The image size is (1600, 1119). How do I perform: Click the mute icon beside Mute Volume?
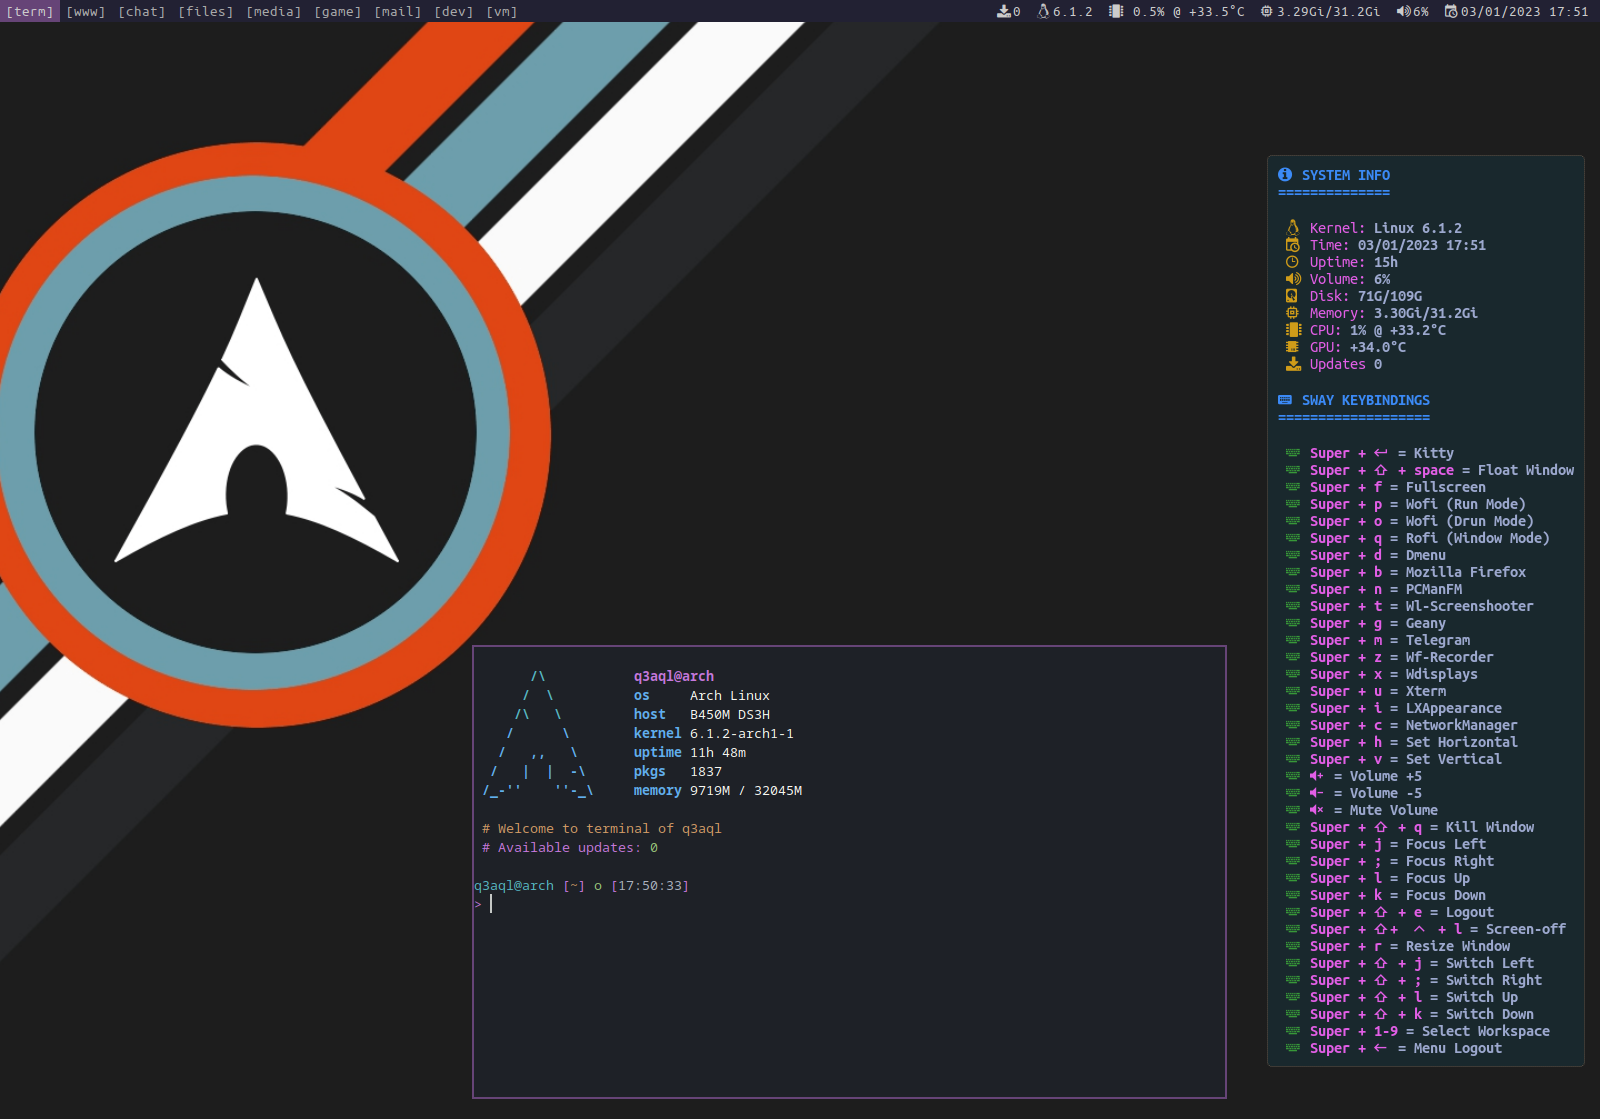(x=1317, y=810)
